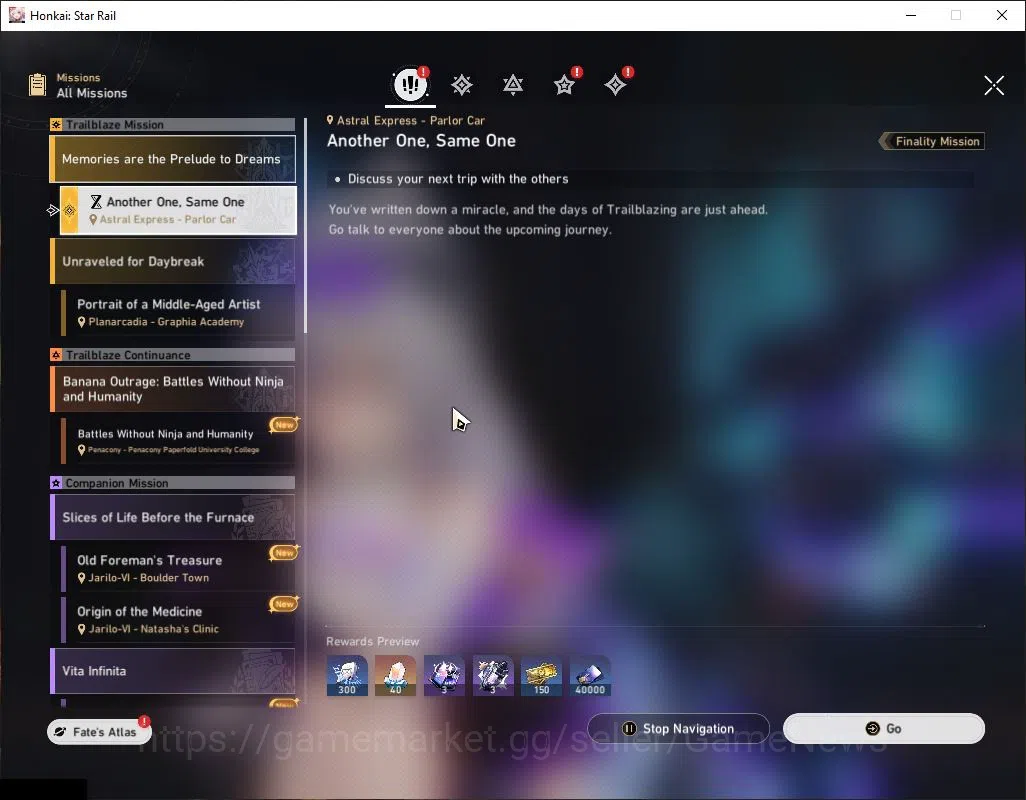Screen dimensions: 1026x800
Task: Click the Missions clipboard icon
Action: [x=37, y=85]
